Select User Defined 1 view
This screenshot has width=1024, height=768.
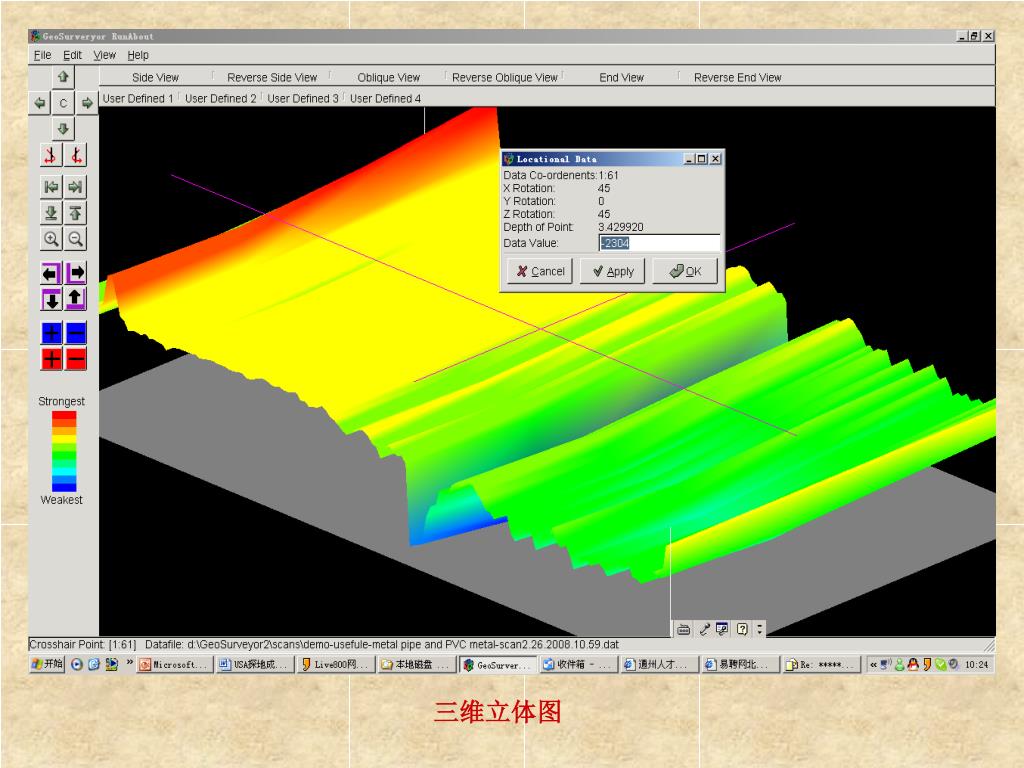[138, 99]
